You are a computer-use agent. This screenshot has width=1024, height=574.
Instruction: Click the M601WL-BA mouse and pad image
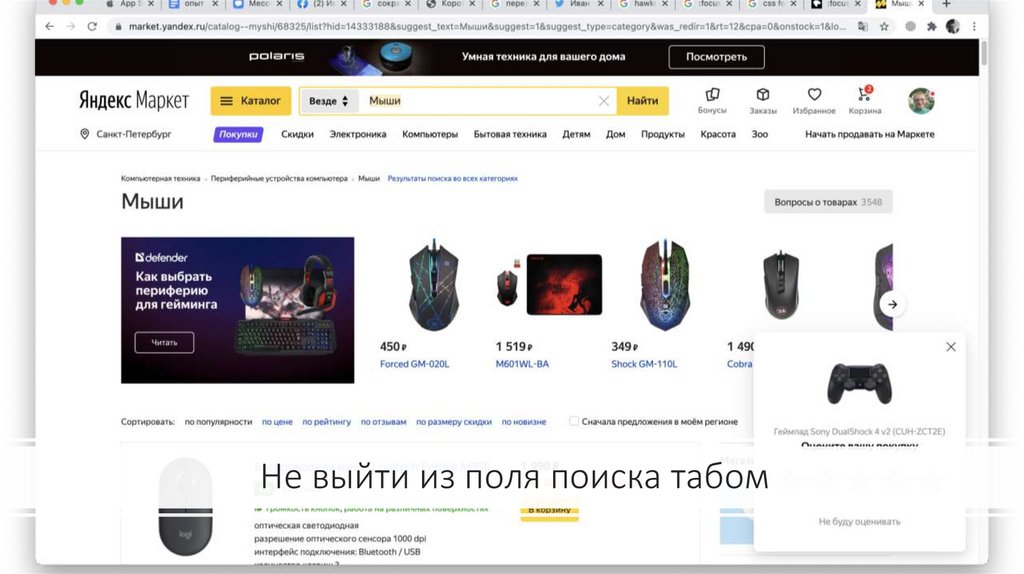click(x=549, y=285)
